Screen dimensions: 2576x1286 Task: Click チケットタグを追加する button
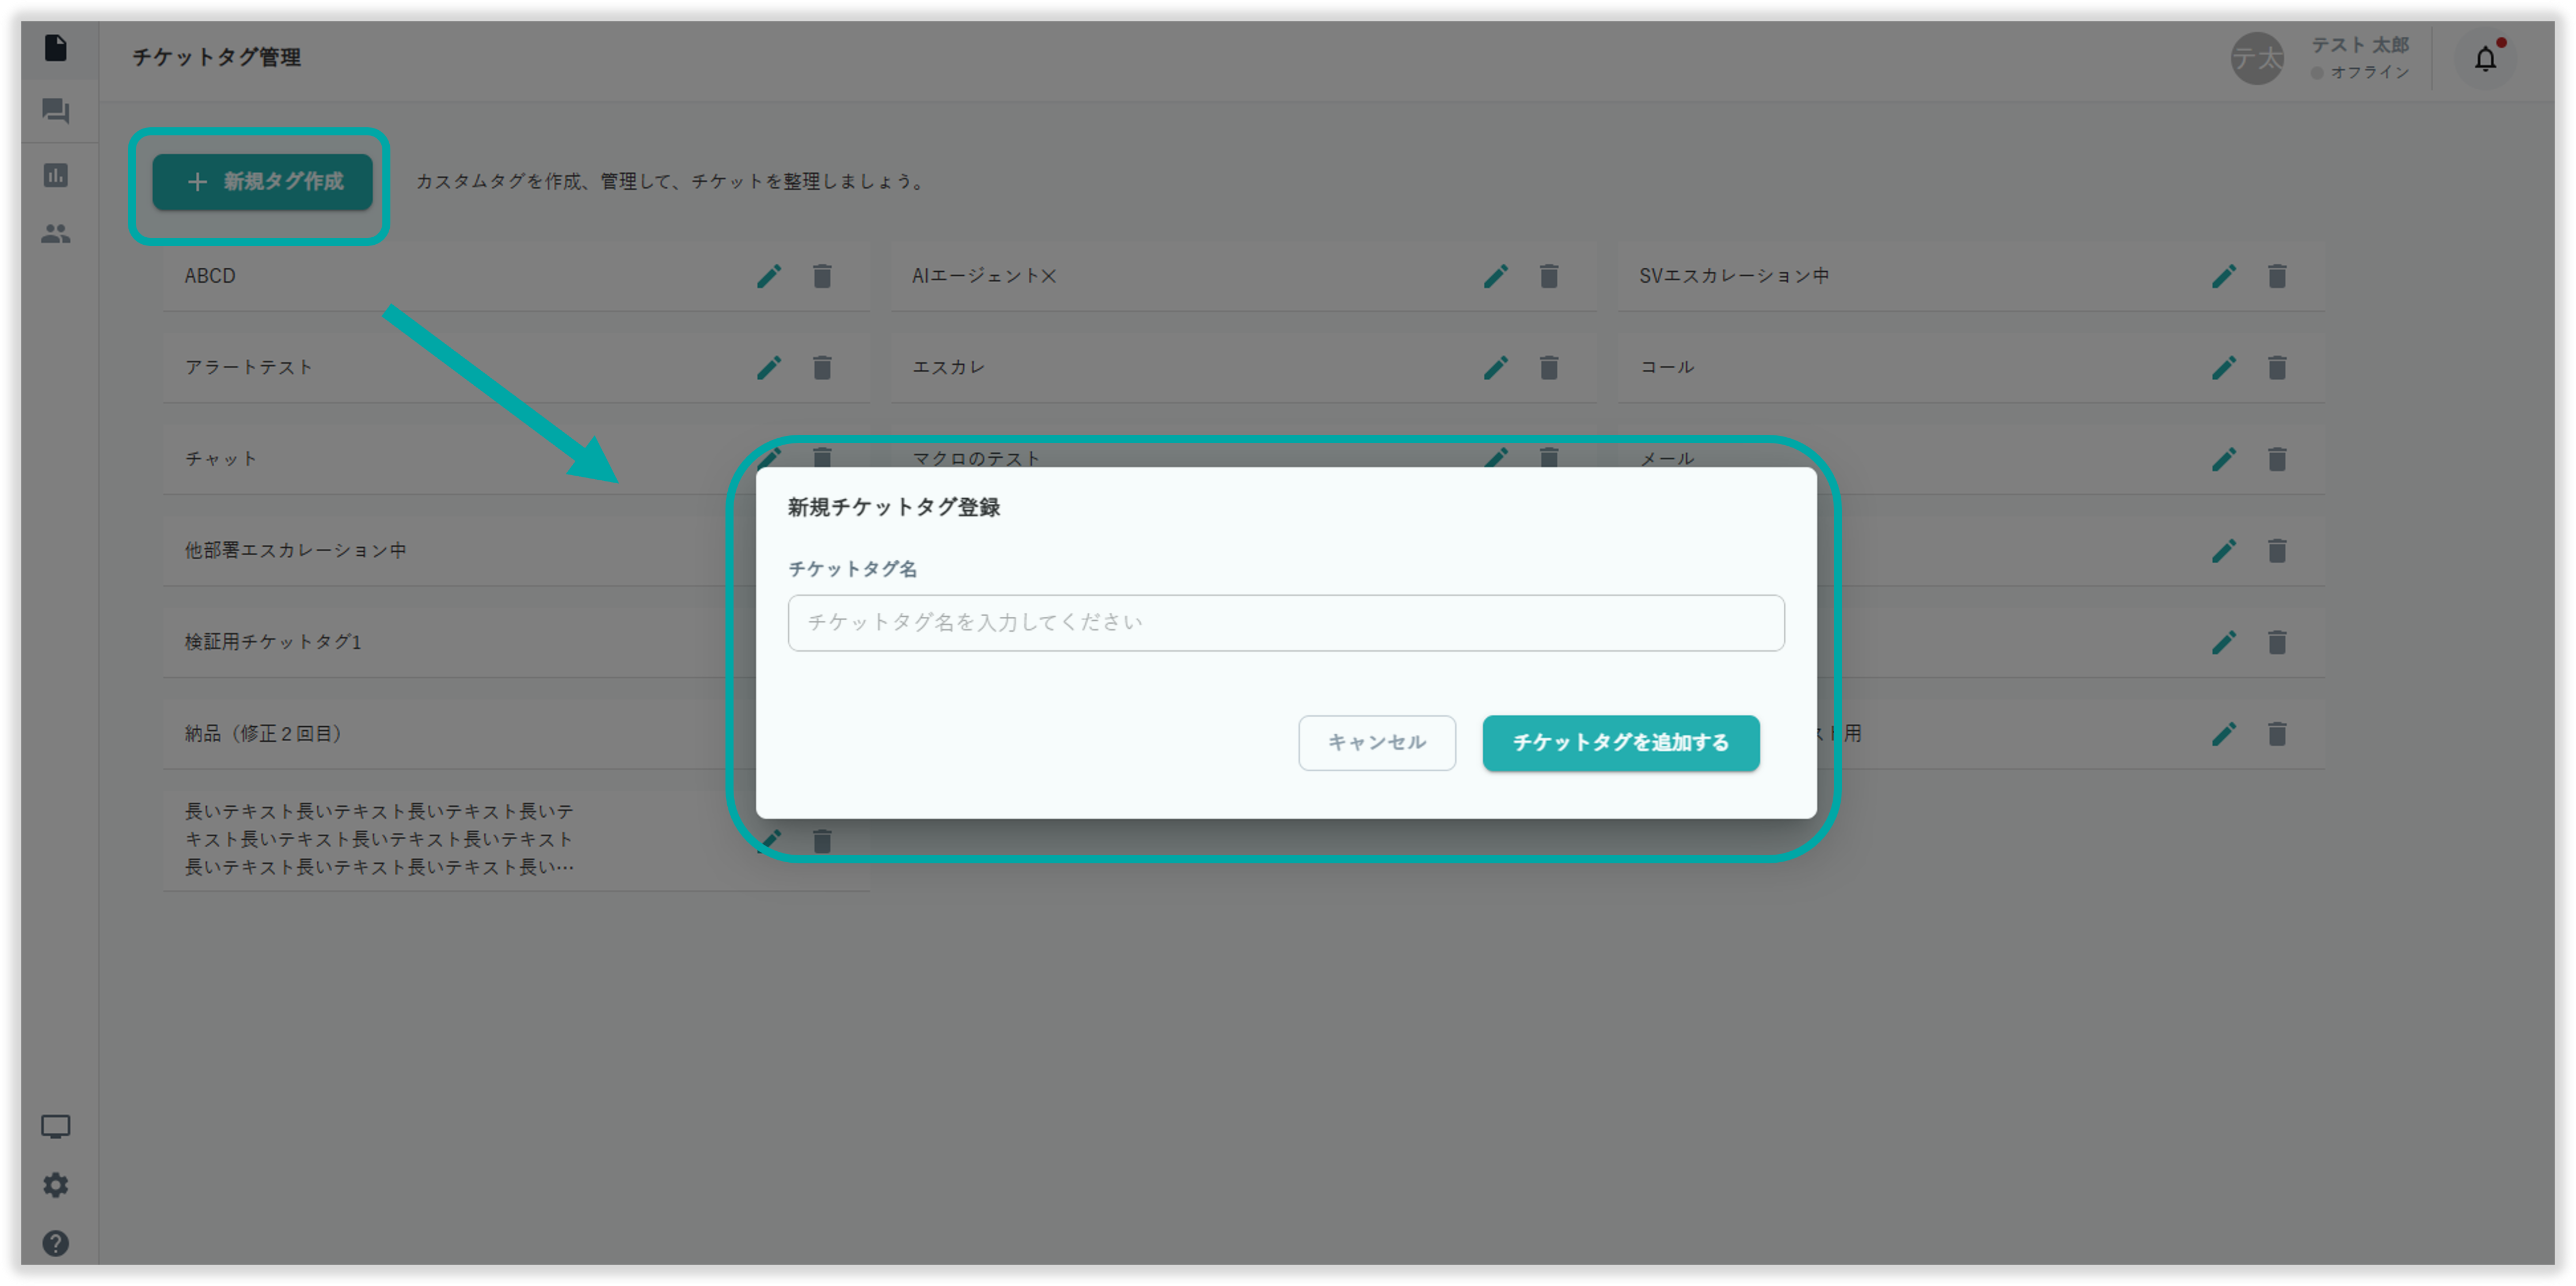1620,743
